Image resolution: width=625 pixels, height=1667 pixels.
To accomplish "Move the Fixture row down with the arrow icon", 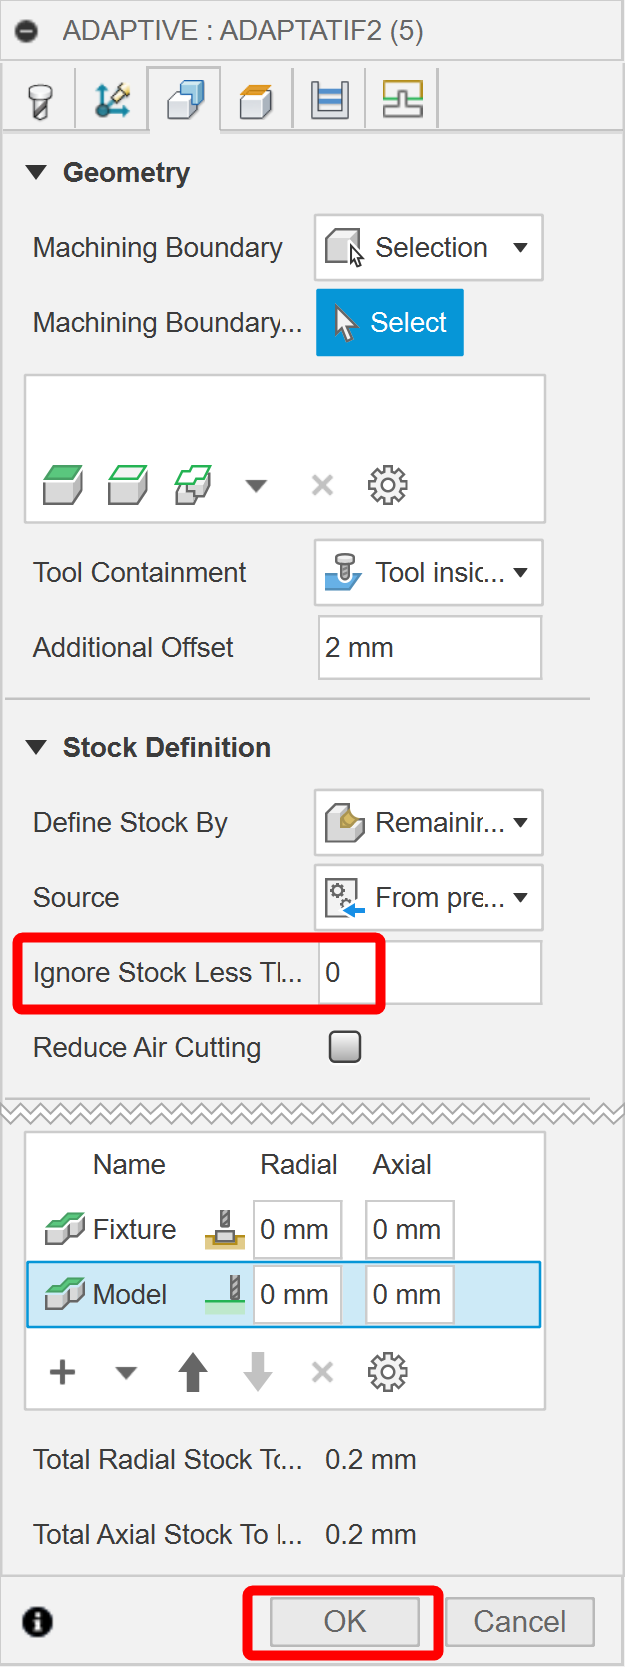I will (257, 1371).
